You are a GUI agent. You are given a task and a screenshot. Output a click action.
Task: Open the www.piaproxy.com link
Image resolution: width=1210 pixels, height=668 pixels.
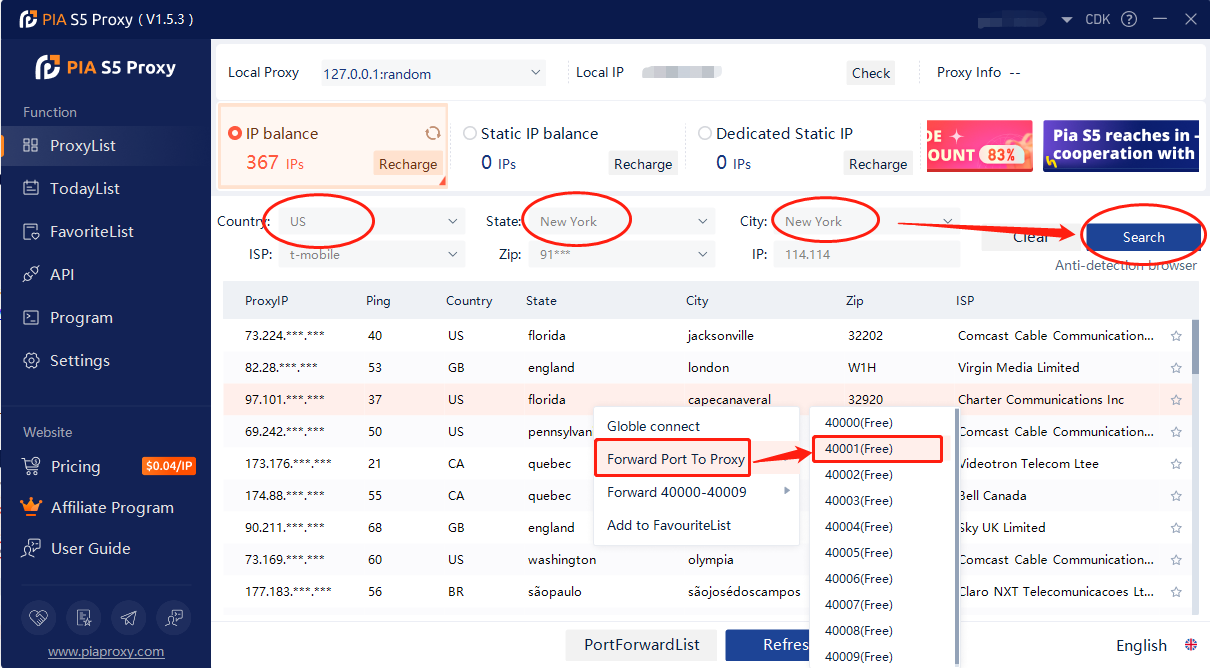click(x=106, y=651)
